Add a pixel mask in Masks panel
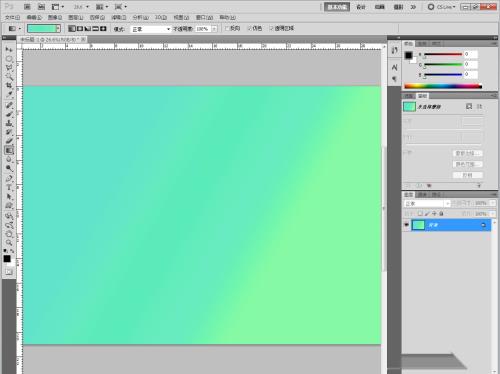The image size is (500, 374). click(469, 106)
